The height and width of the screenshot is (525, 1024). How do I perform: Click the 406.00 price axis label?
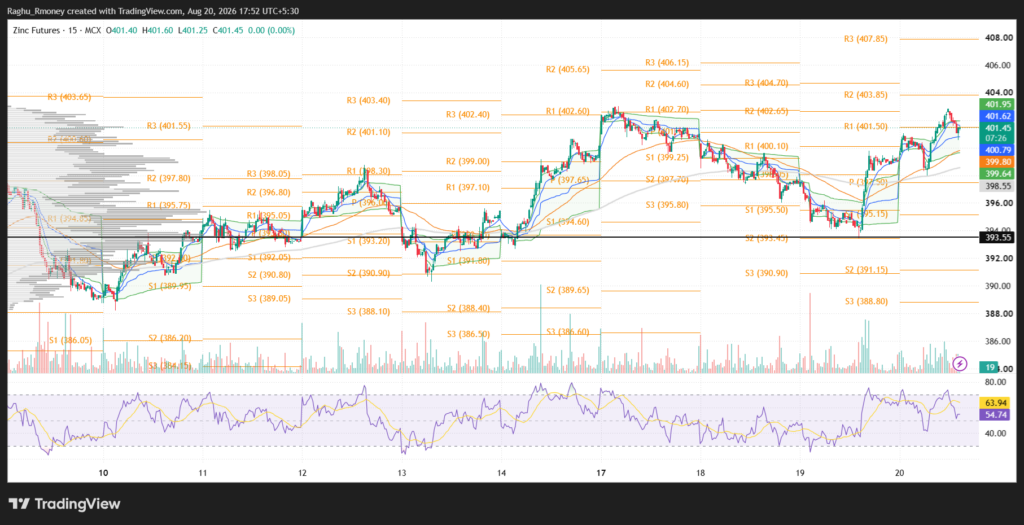coord(999,65)
